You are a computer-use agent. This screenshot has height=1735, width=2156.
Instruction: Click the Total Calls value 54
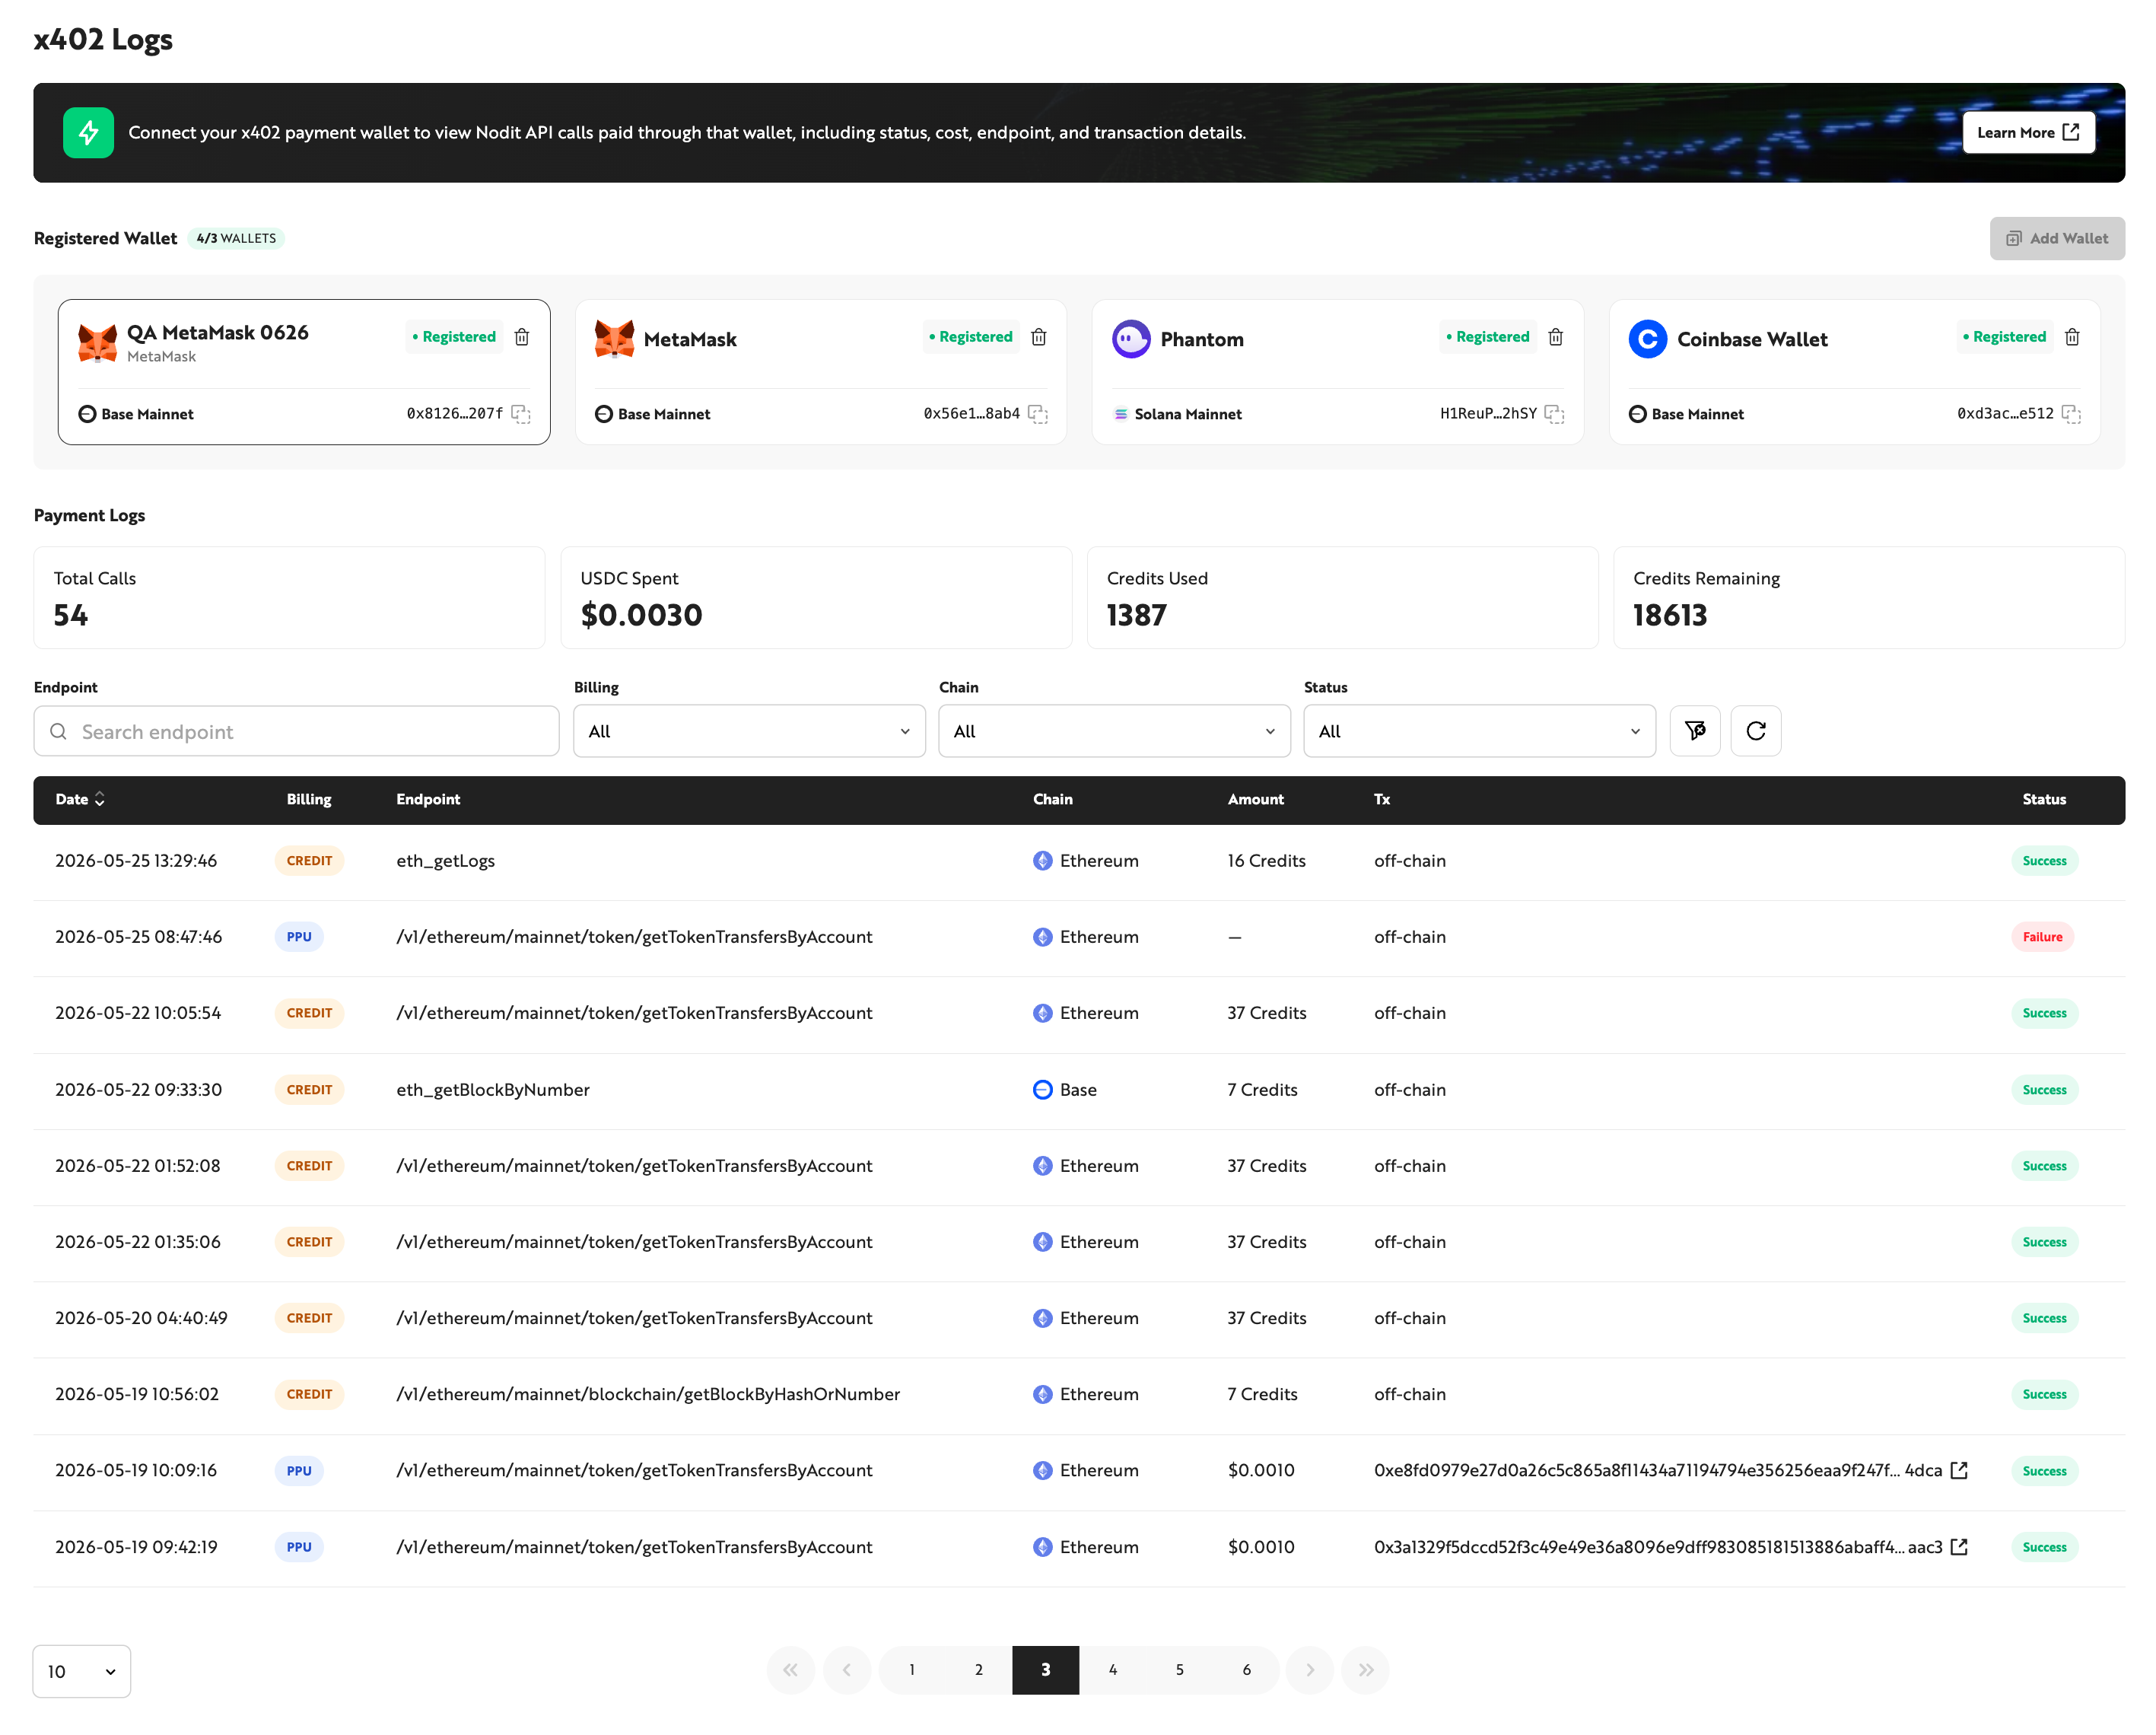point(71,615)
